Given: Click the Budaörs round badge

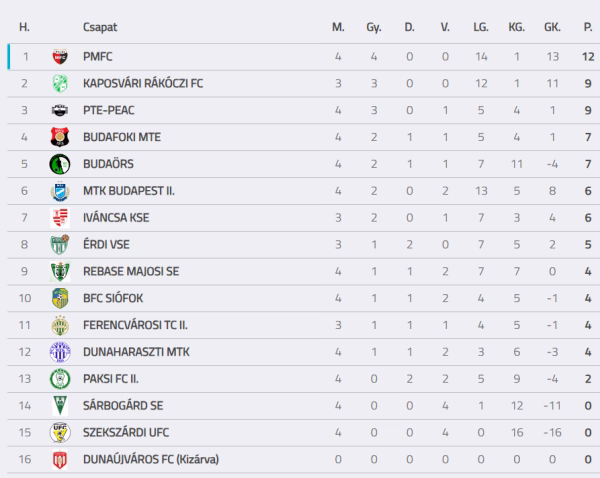Looking at the screenshot, I should point(60,164).
